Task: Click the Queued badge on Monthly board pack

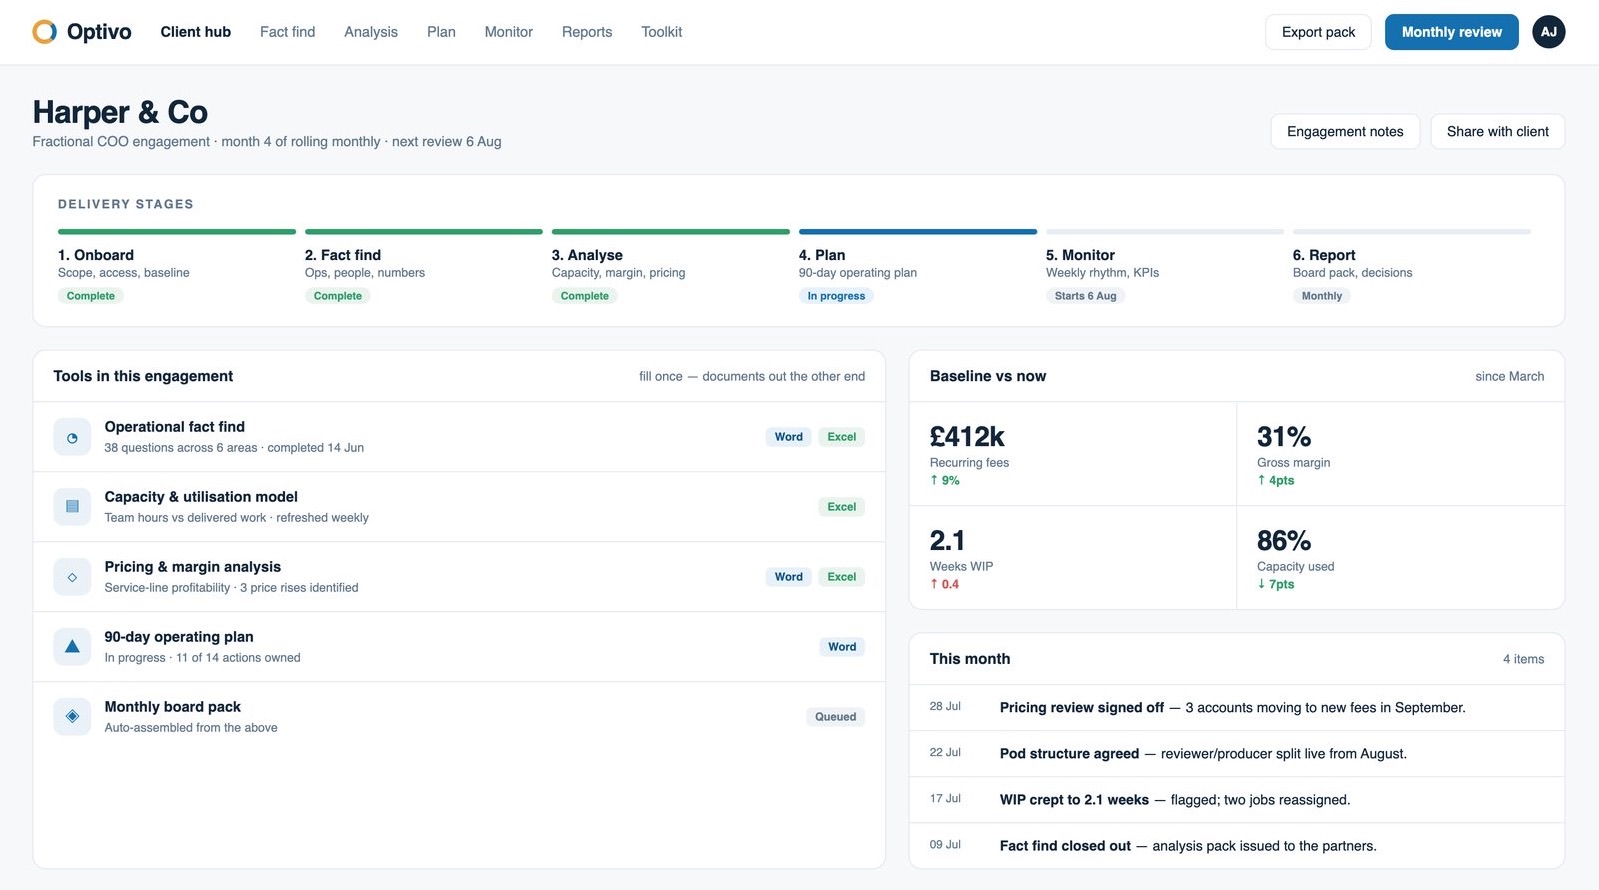Action: tap(835, 717)
